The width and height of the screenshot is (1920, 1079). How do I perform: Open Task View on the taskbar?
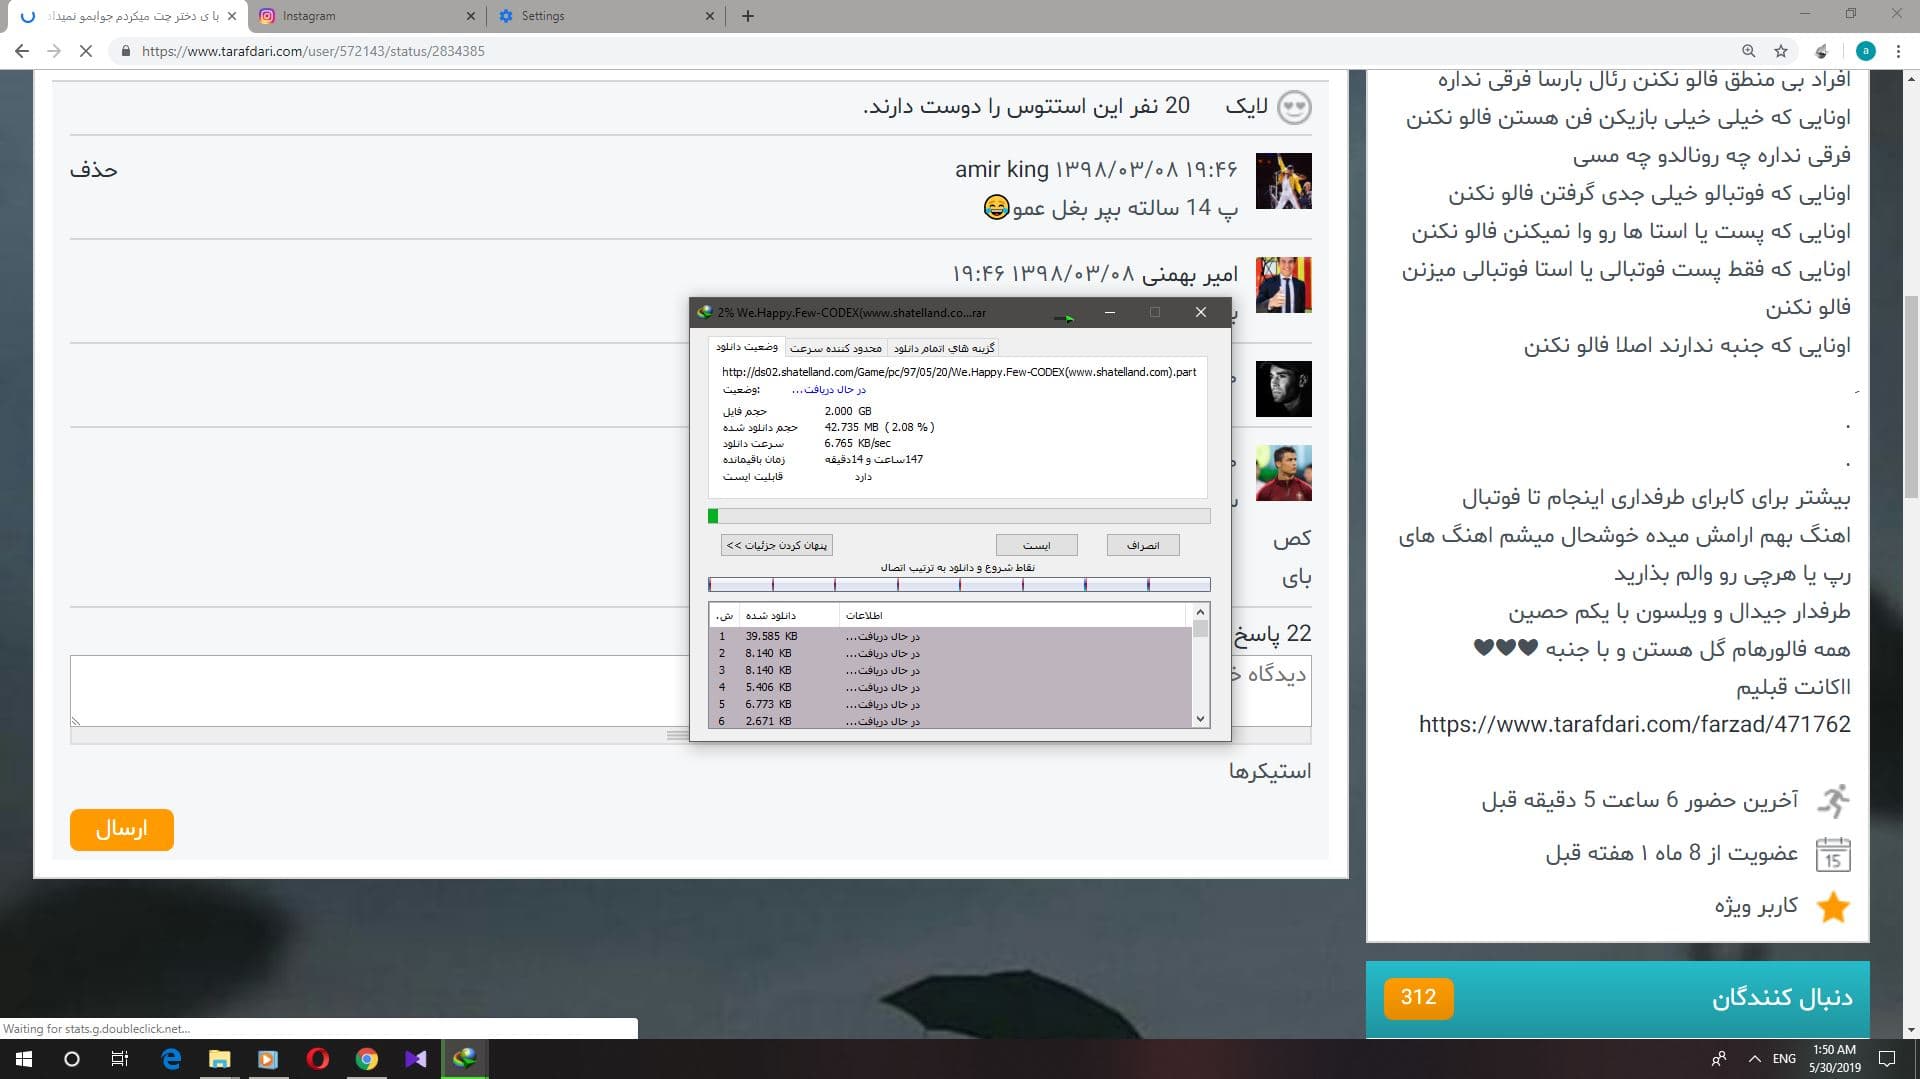(120, 1059)
